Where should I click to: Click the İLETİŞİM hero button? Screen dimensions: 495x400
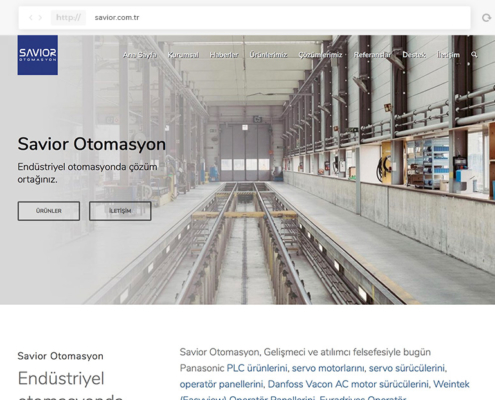click(120, 211)
